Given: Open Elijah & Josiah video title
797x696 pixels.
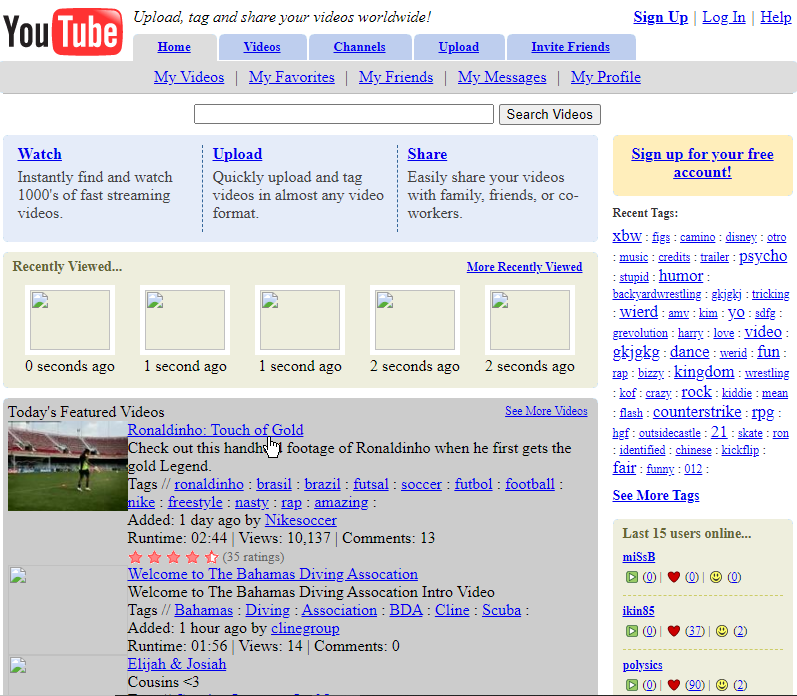Looking at the screenshot, I should coord(177,664).
